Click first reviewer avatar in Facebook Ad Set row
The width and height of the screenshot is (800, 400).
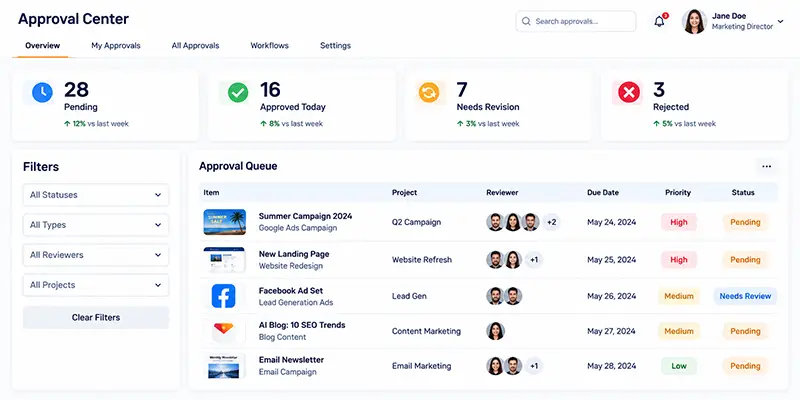(495, 296)
